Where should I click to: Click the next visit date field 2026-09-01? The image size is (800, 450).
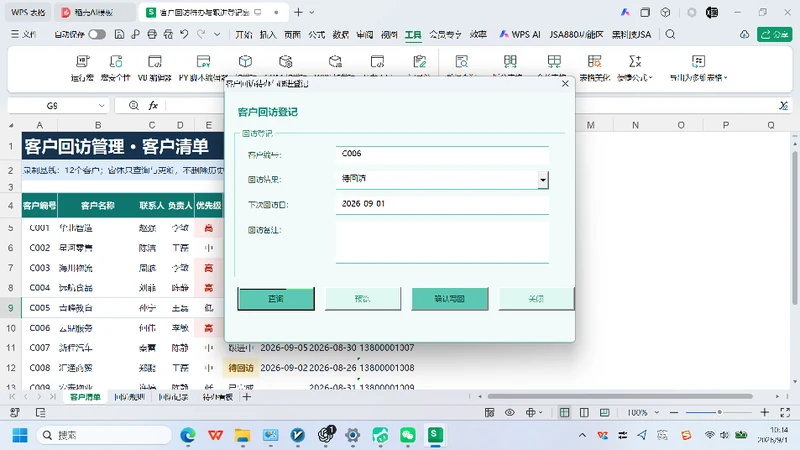(x=442, y=204)
